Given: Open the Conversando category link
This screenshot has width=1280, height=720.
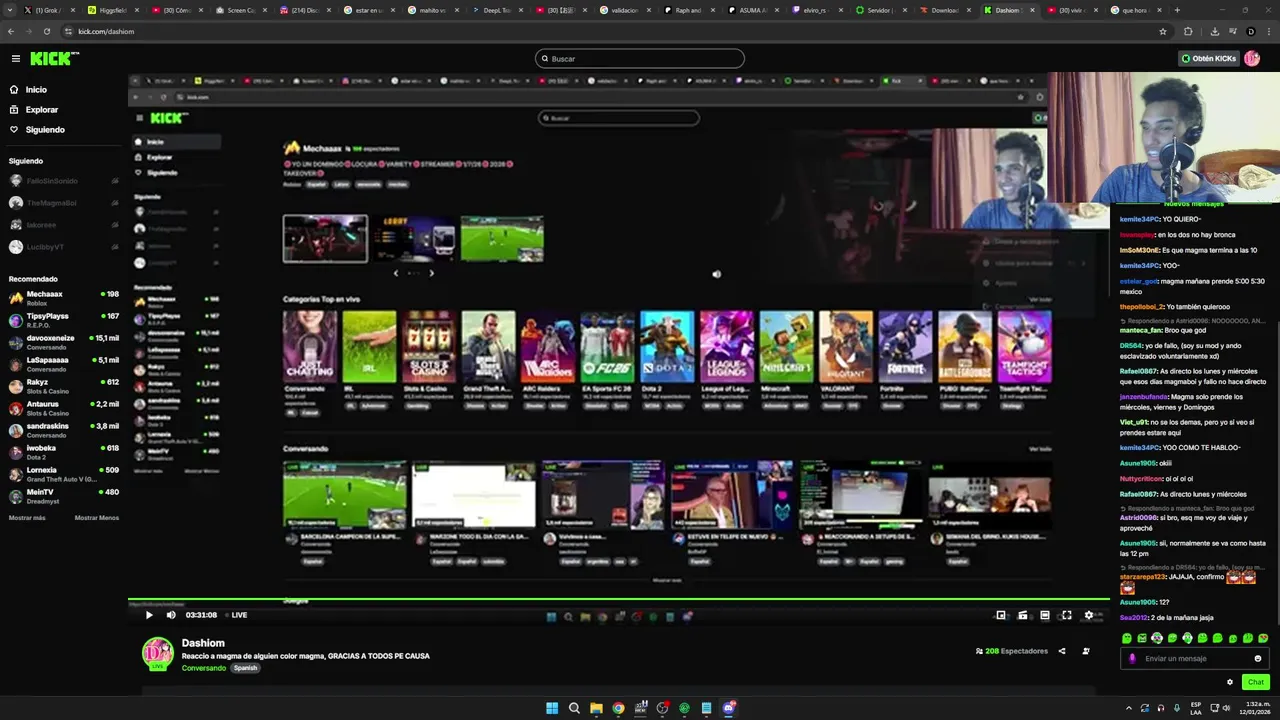Looking at the screenshot, I should pos(204,668).
